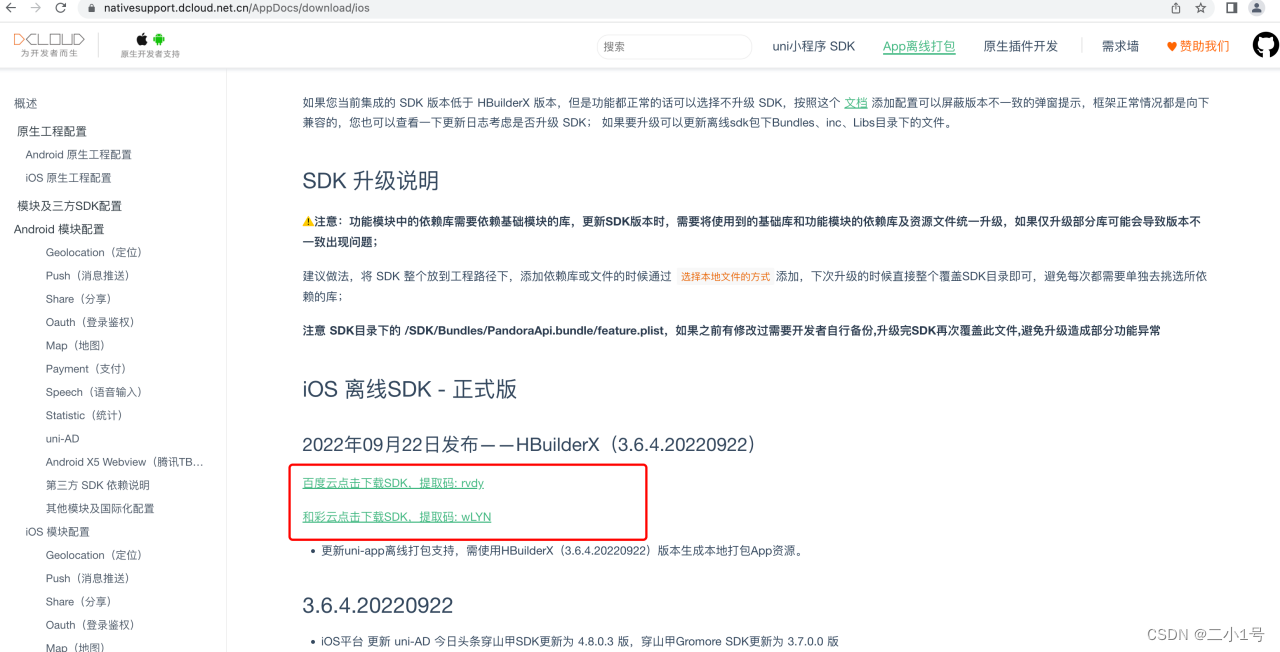Click the Apple and Android 原生开发者支持 icon
The height and width of the screenshot is (652, 1280).
150,45
